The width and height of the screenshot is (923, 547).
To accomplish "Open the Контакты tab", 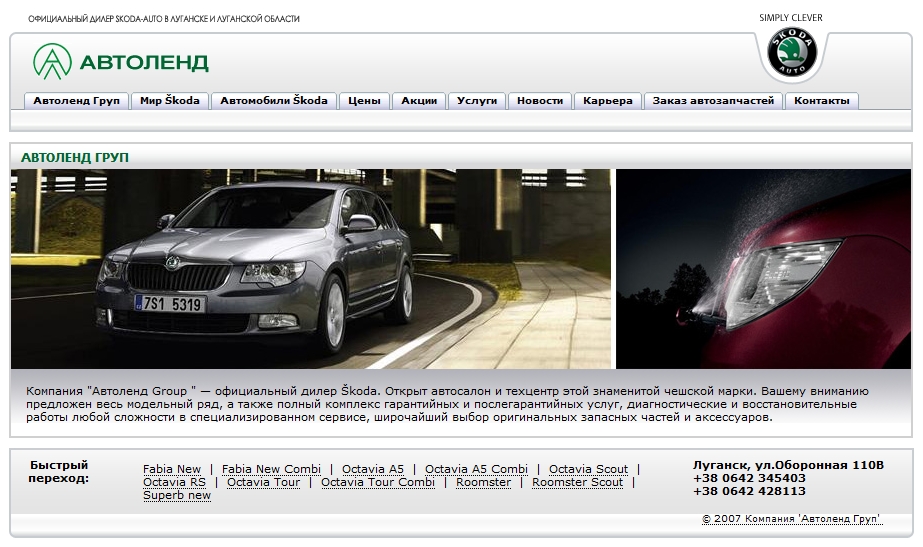I will coord(821,101).
